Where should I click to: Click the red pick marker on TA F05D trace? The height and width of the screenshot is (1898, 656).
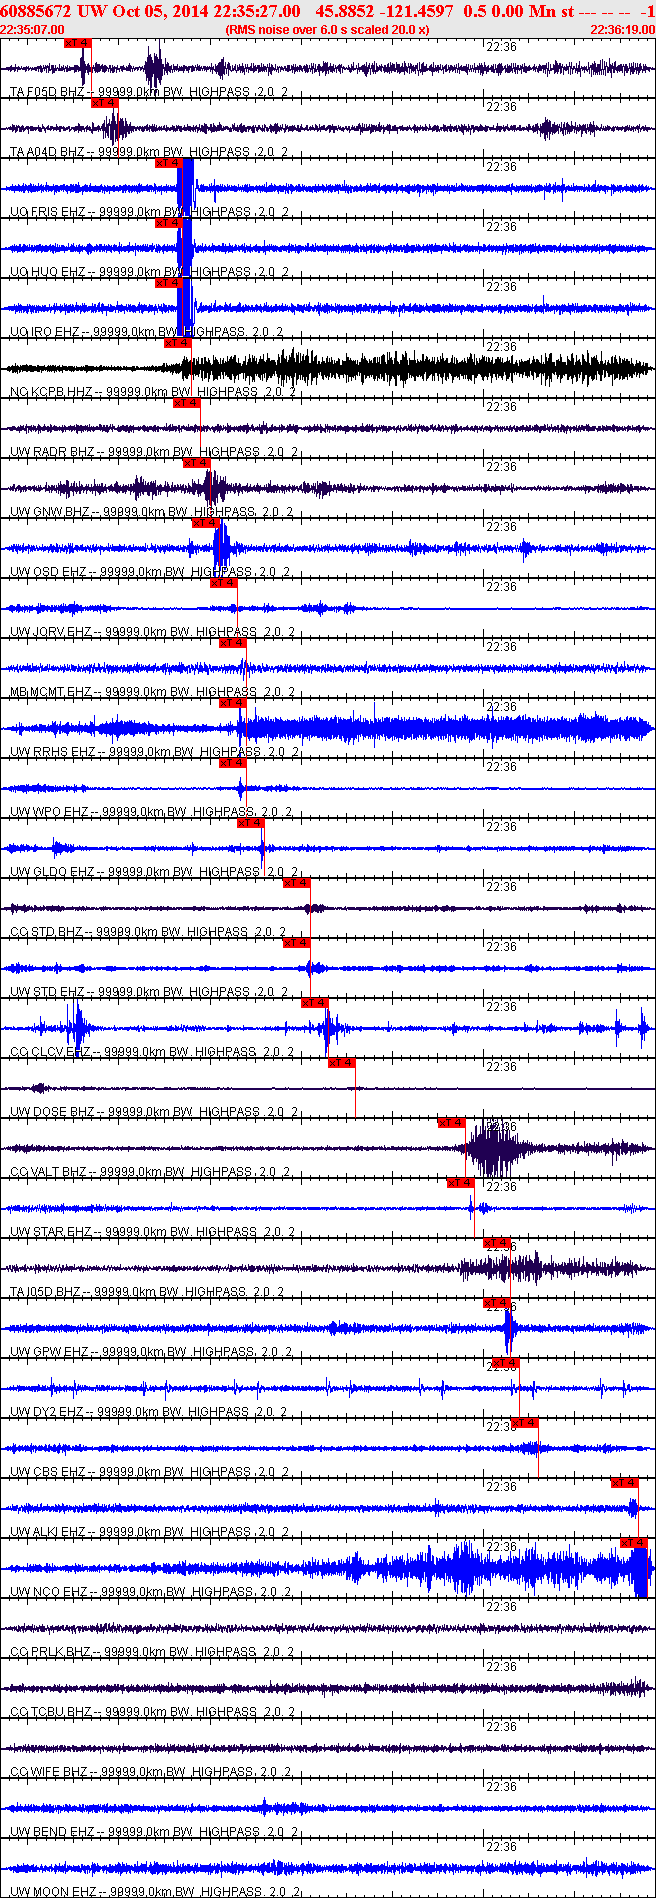pyautogui.click(x=77, y=43)
